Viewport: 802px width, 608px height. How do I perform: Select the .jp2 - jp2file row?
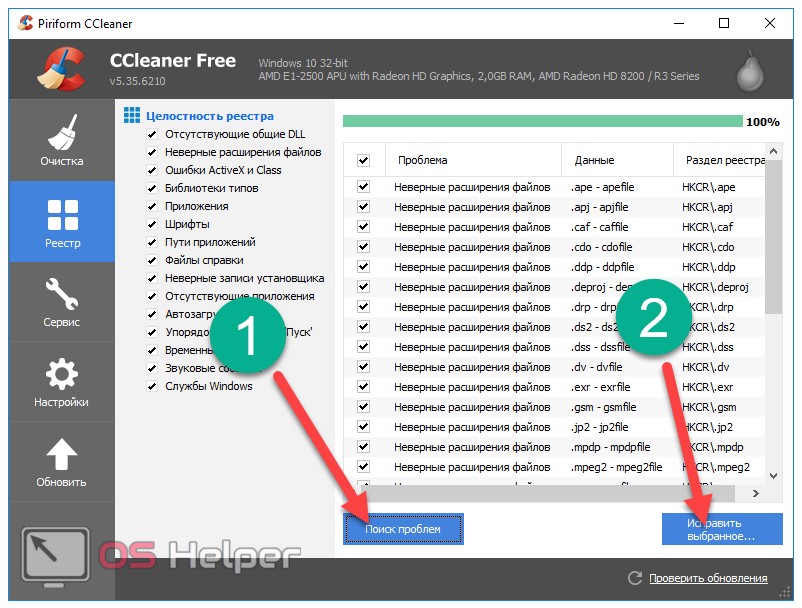[554, 427]
